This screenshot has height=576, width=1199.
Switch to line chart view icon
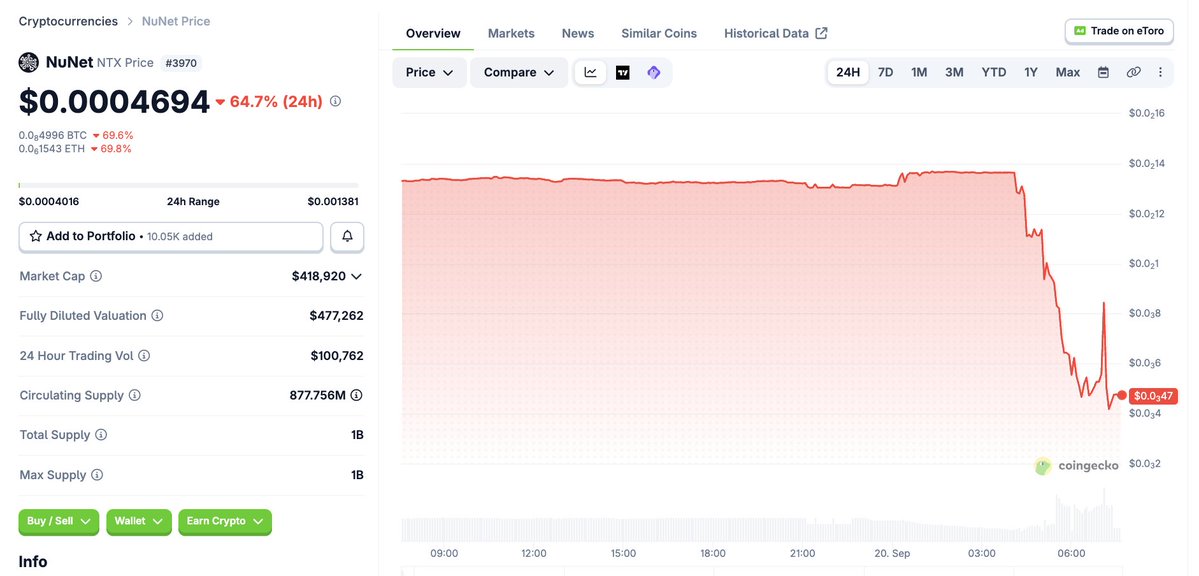coord(590,73)
